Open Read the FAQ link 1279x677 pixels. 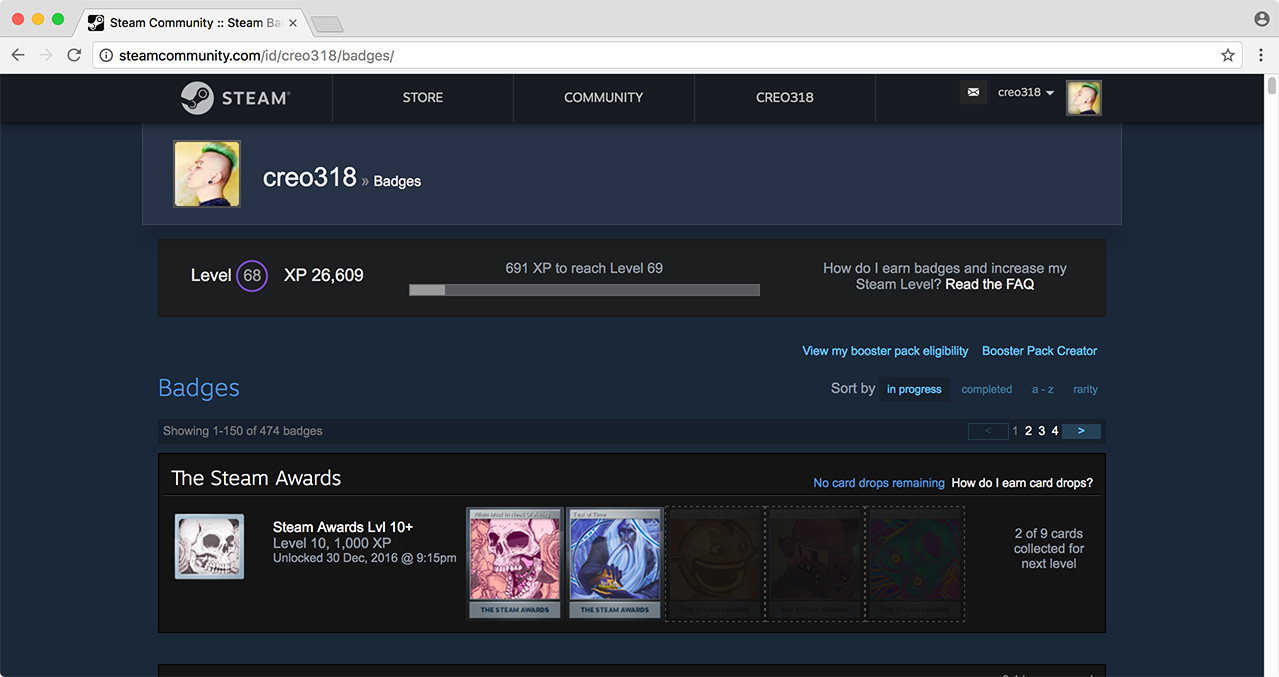990,285
